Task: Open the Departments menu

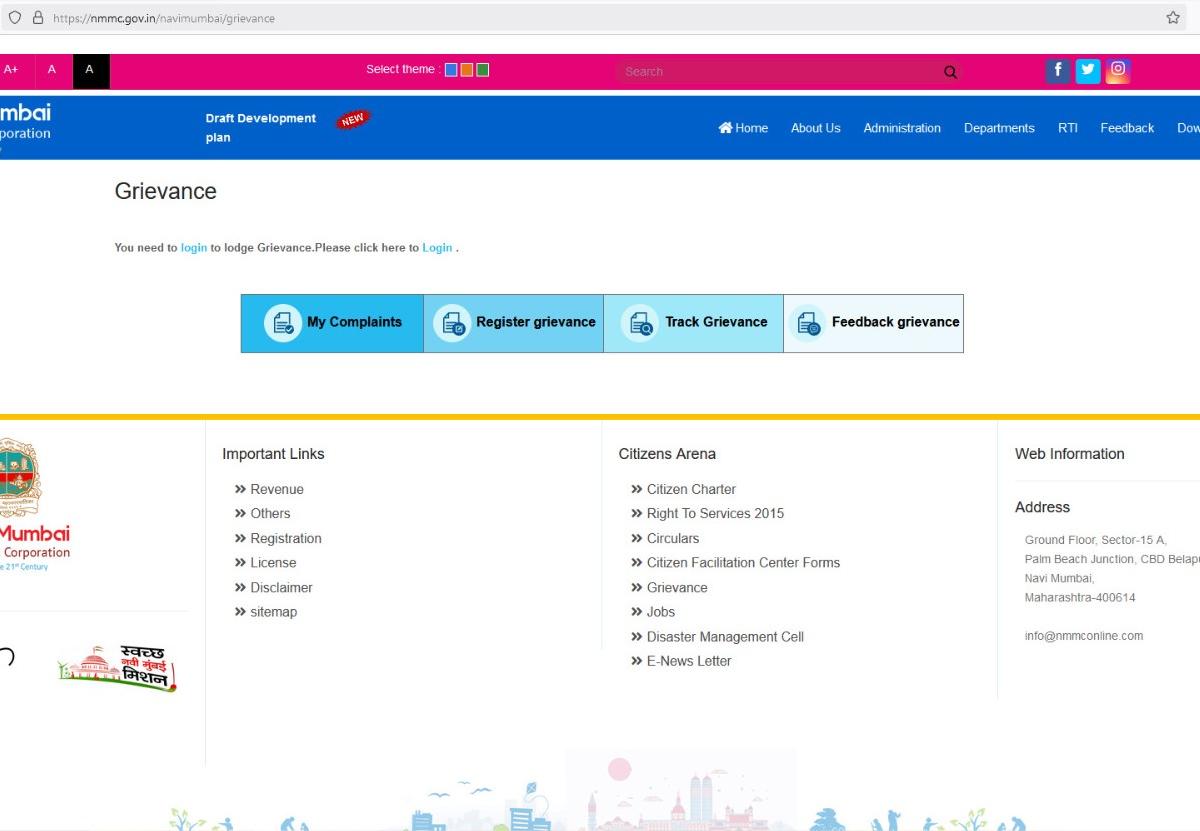Action: (998, 128)
